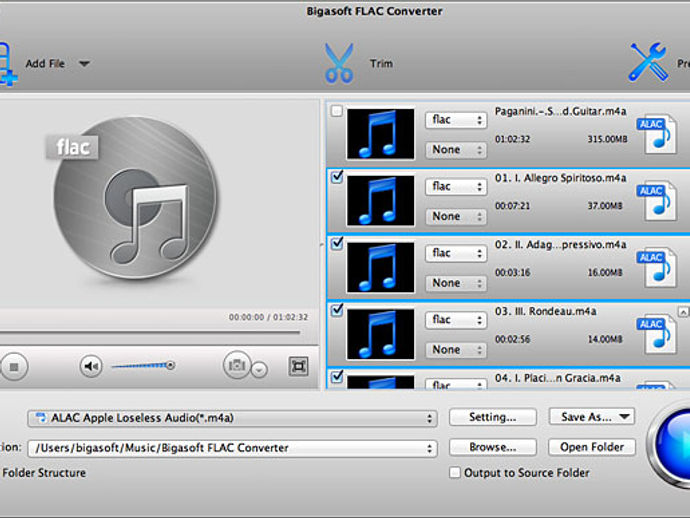Adjust the volume slider
This screenshot has height=518, width=690.
(x=143, y=365)
